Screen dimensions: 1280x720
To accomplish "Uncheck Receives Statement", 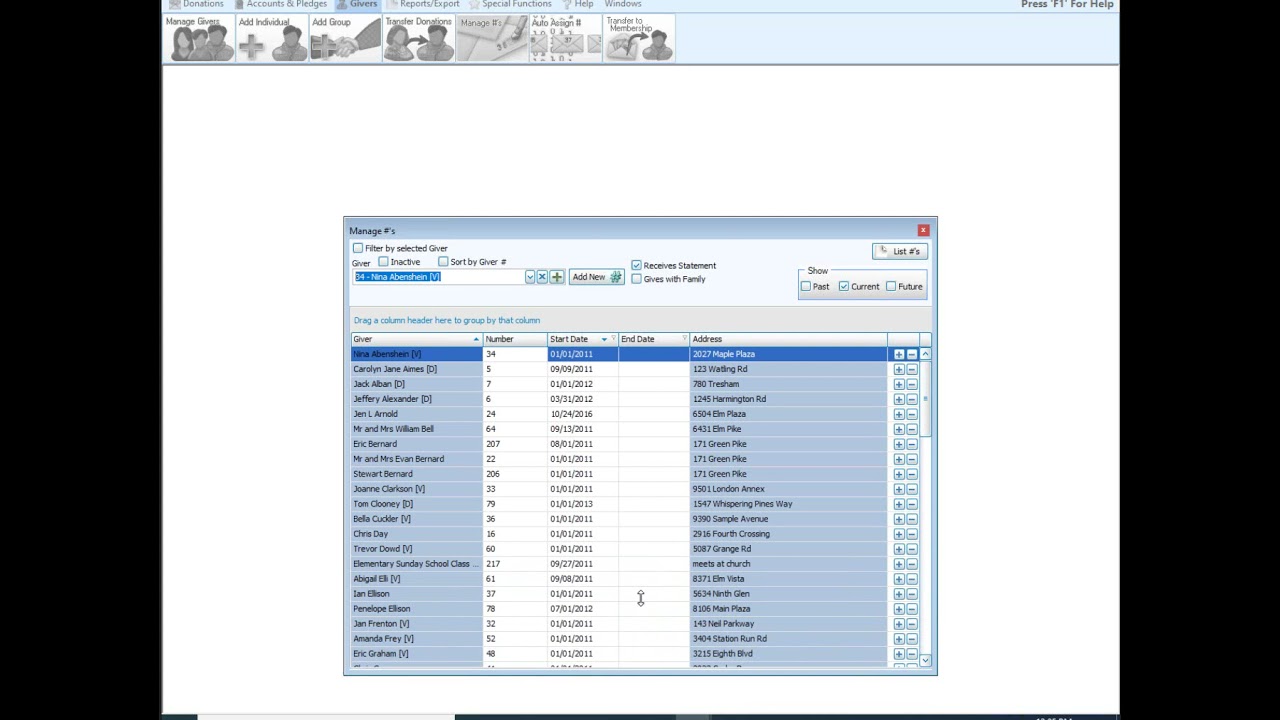I will tap(637, 265).
